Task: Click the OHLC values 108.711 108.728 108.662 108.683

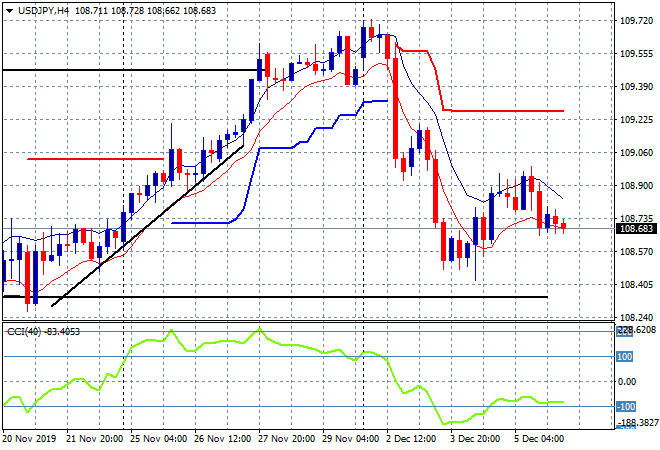Action: click(x=145, y=11)
